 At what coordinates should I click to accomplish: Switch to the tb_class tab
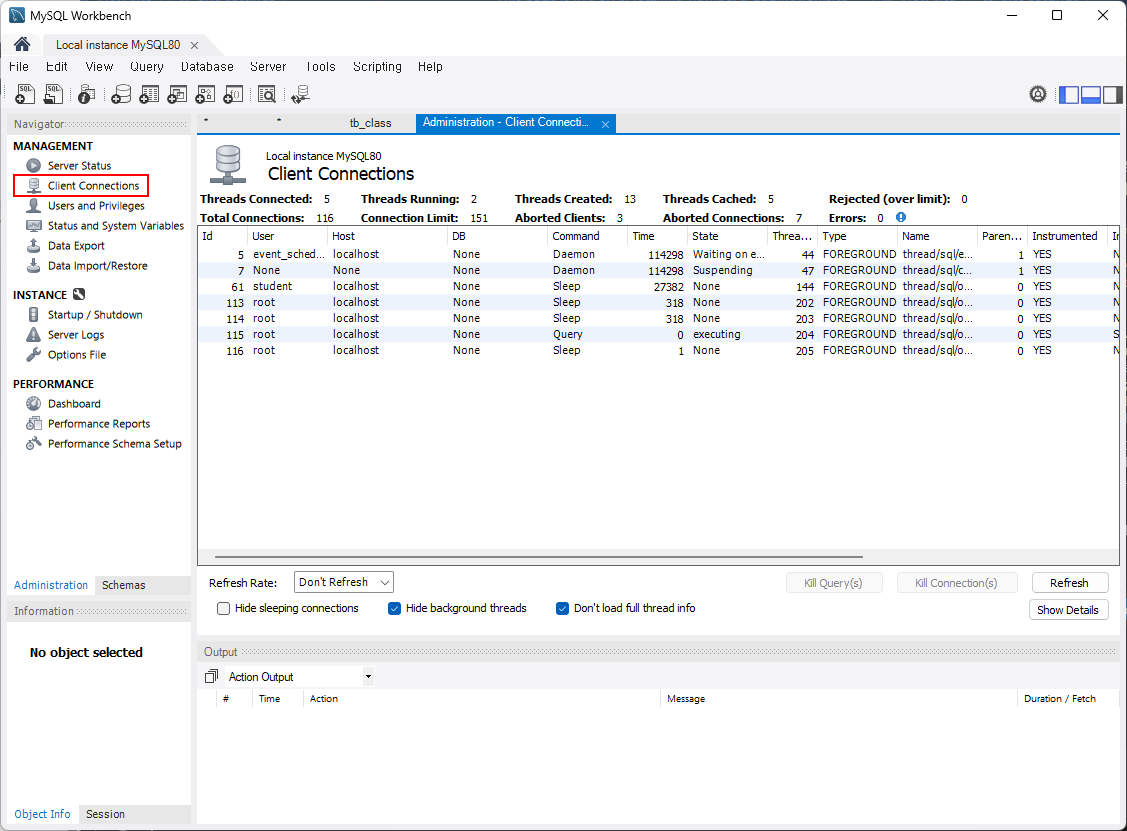(x=370, y=123)
